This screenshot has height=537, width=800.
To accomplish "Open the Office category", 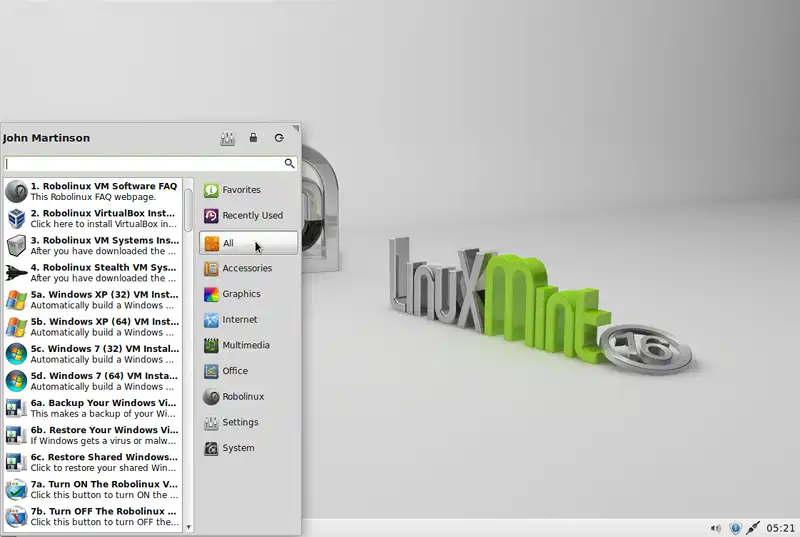I will point(248,371).
